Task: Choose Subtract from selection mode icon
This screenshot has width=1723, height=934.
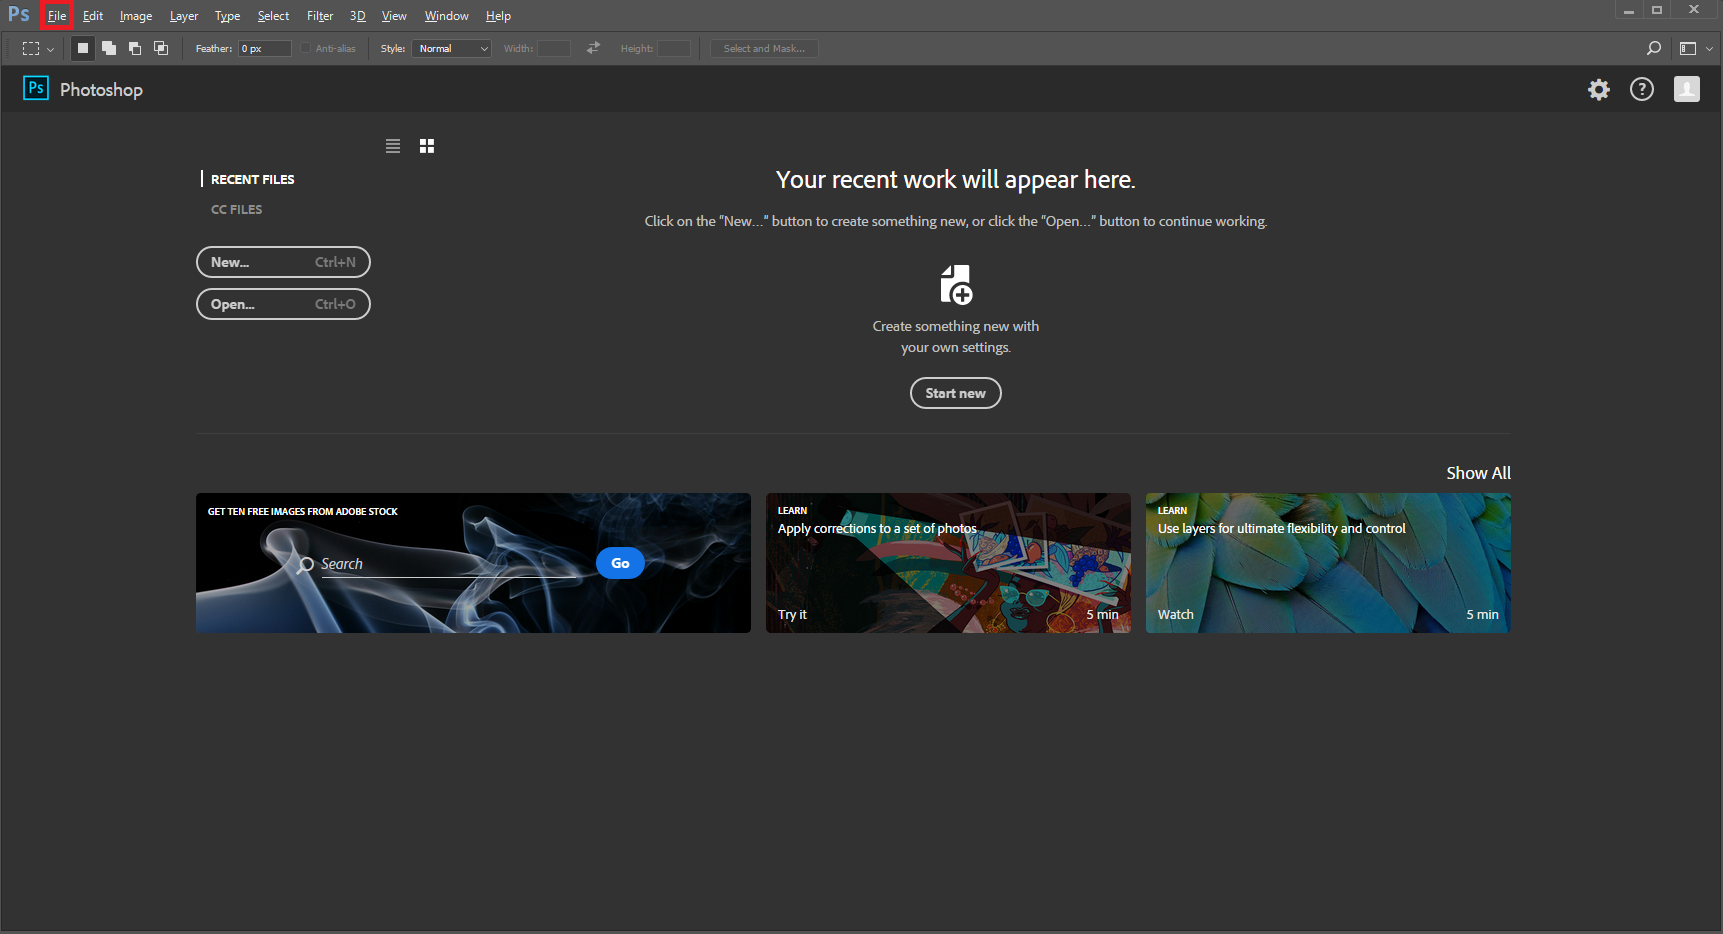Action: click(x=135, y=48)
